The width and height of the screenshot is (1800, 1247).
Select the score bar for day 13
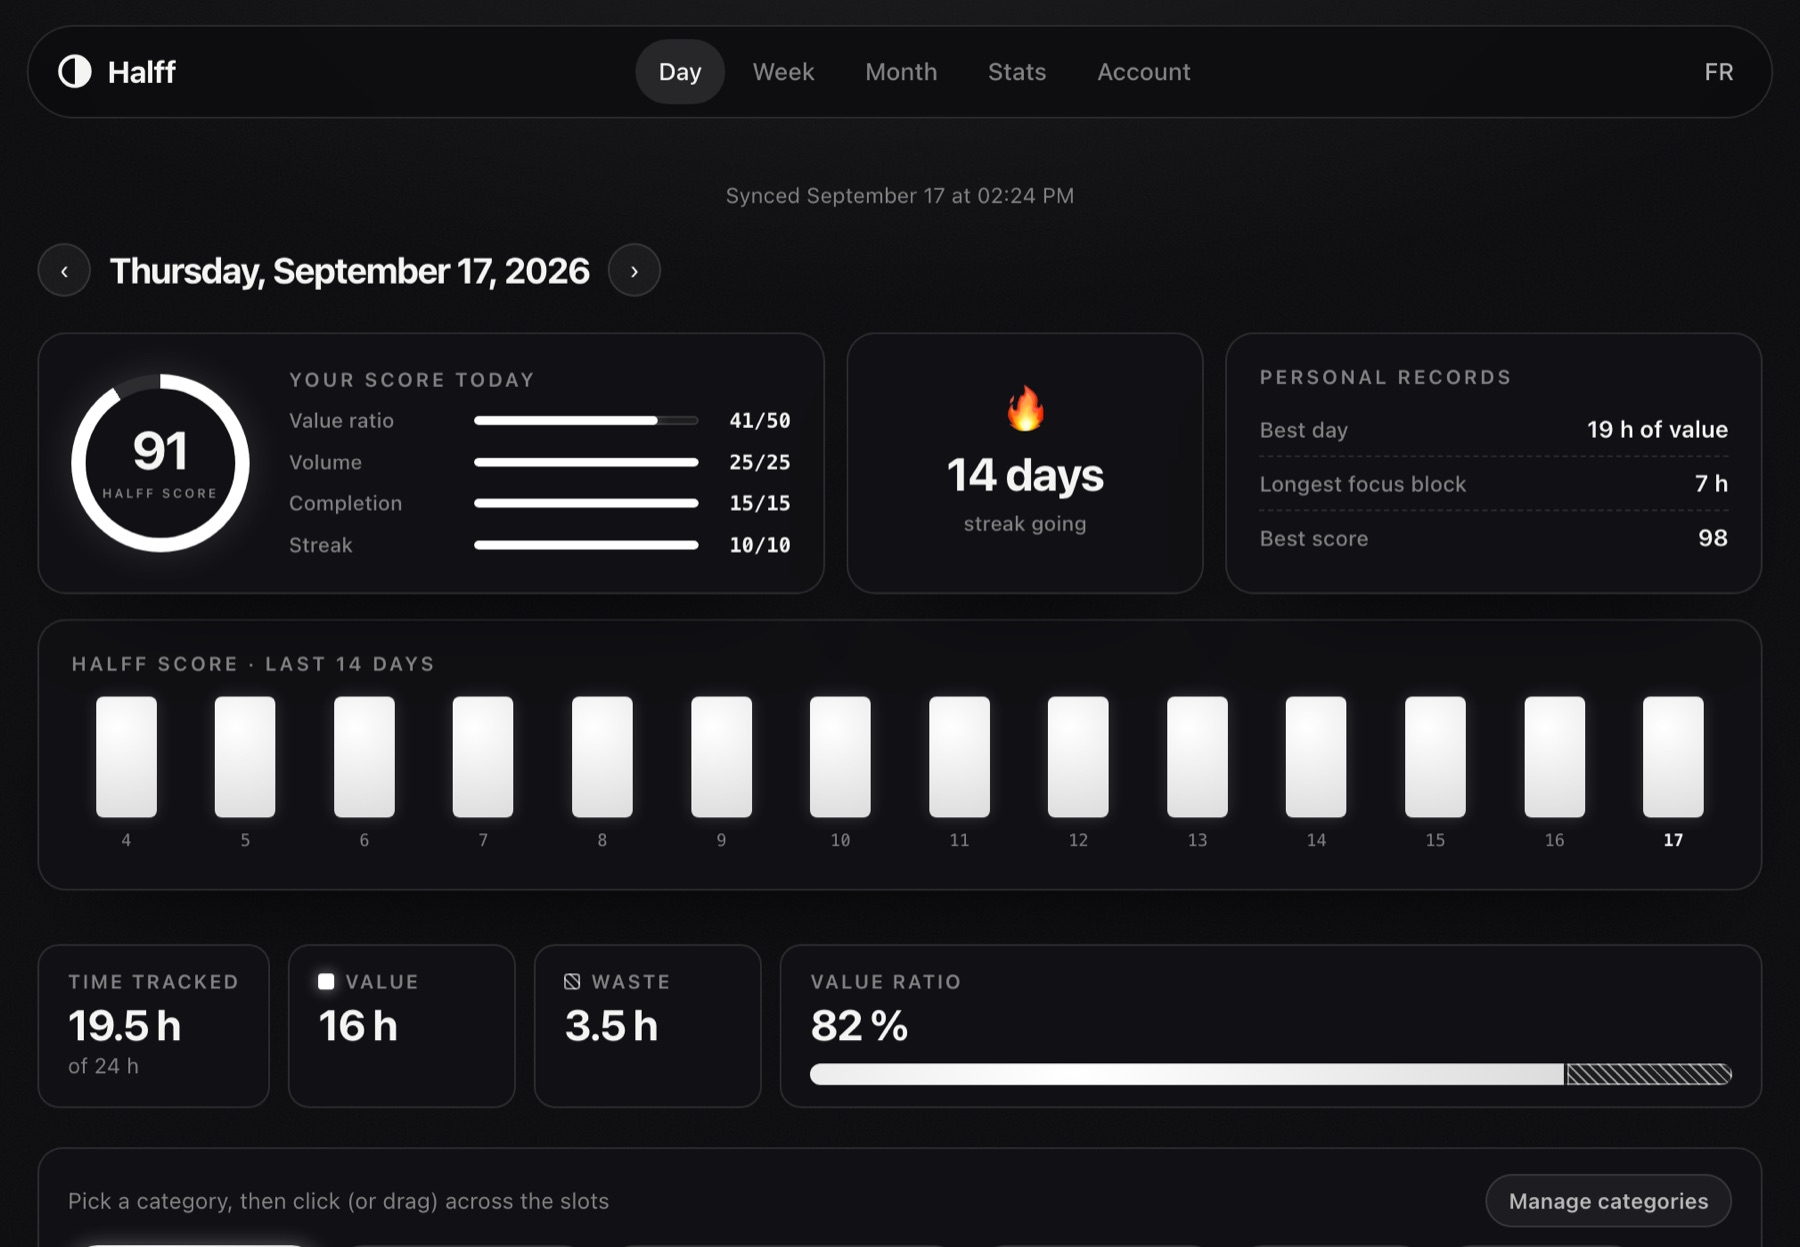click(x=1197, y=757)
